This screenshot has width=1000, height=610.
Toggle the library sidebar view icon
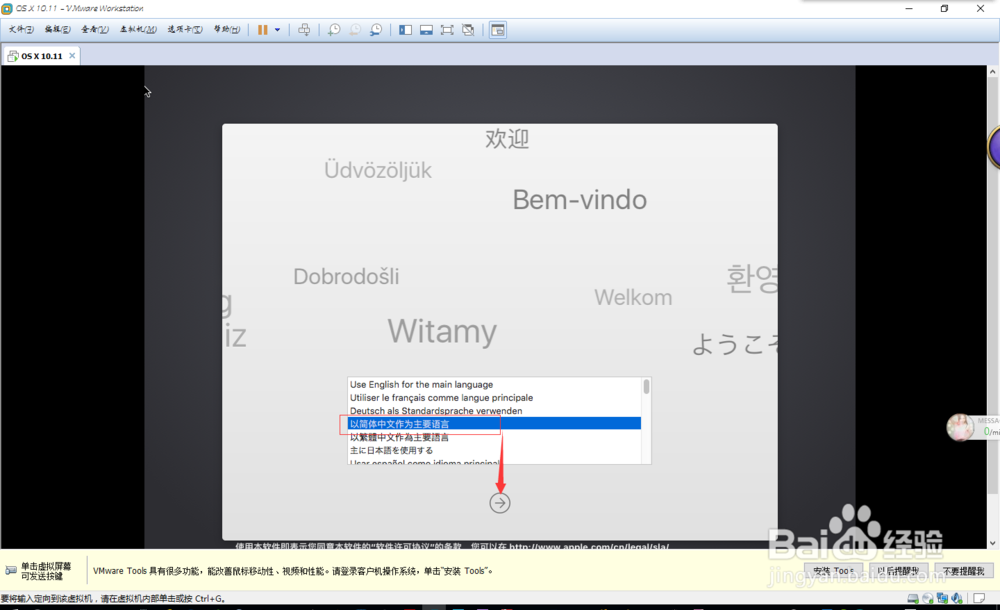pyautogui.click(x=405, y=30)
